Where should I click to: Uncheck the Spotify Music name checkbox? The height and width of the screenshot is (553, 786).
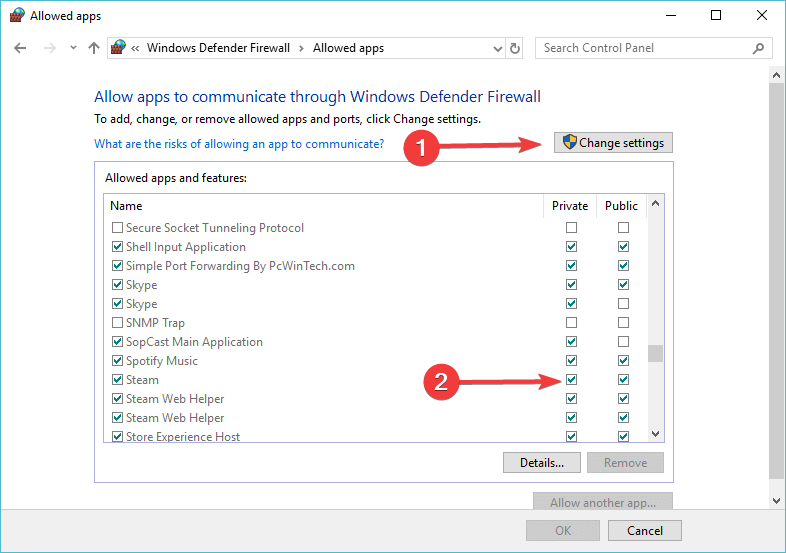pyautogui.click(x=117, y=361)
